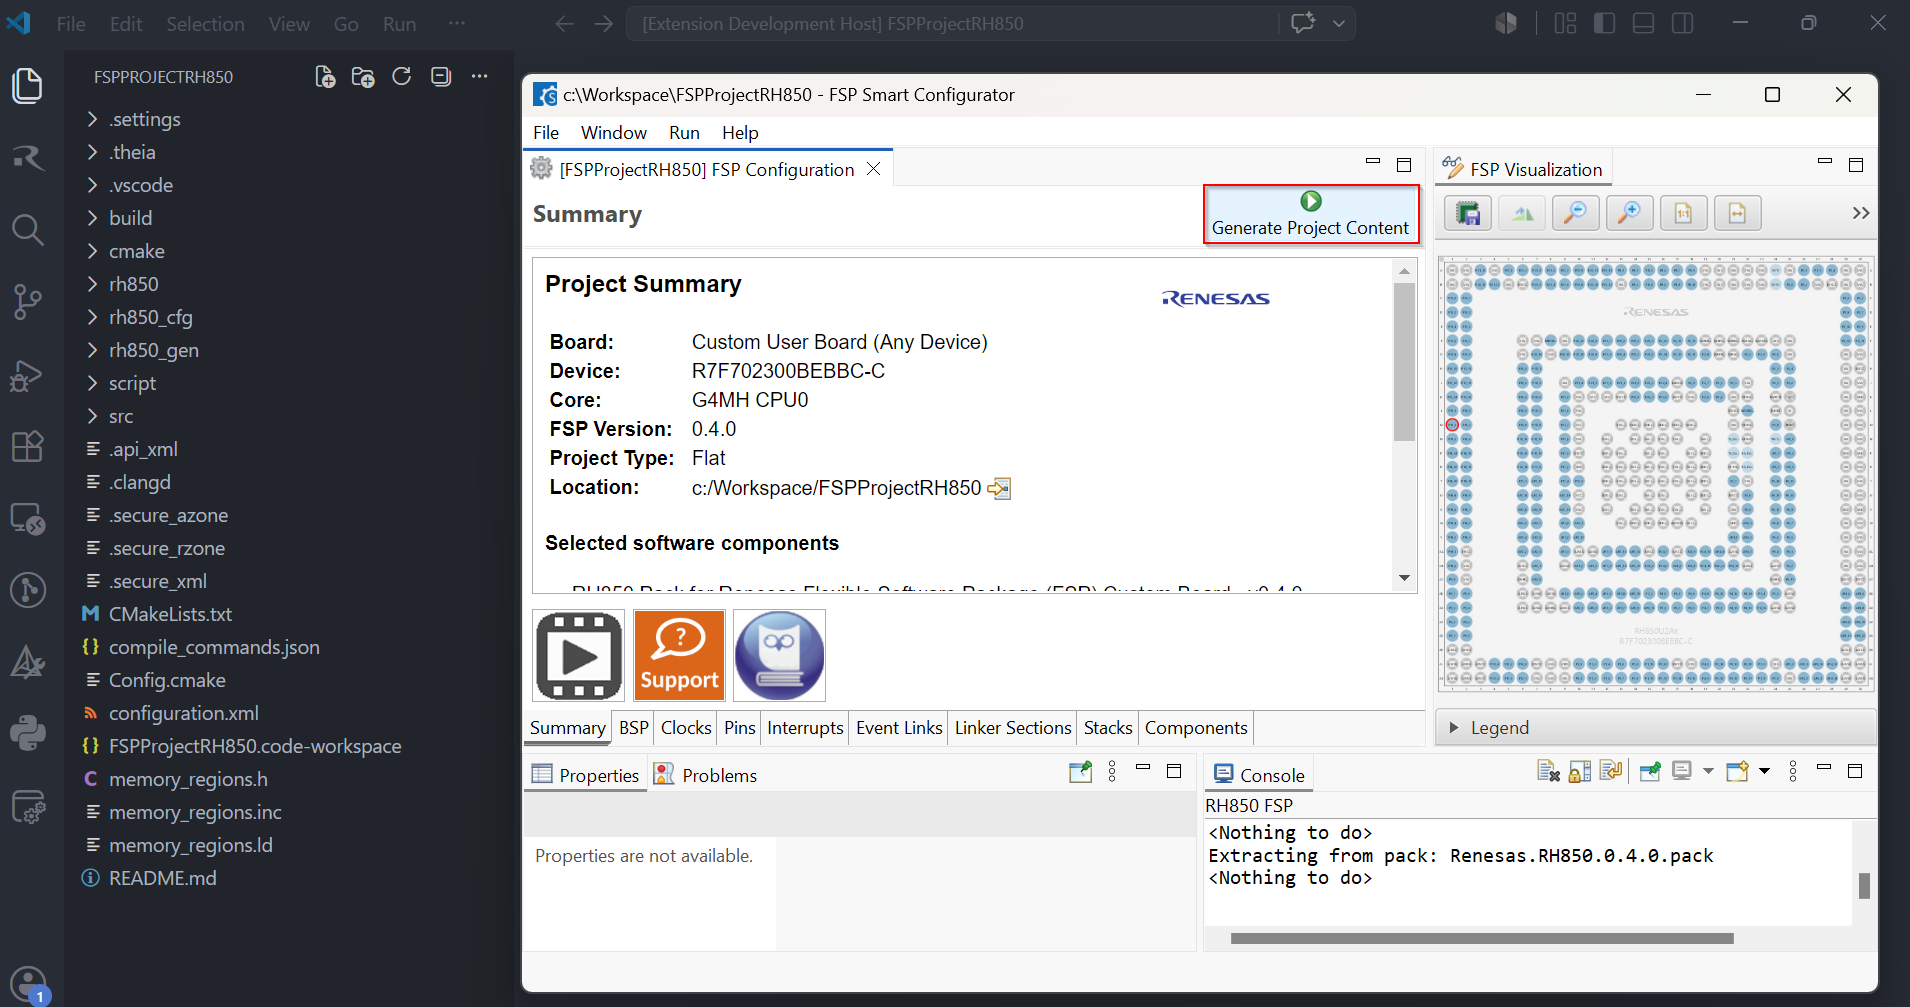
Task: Zoom out in the FSP Visualization view
Action: pos(1576,213)
